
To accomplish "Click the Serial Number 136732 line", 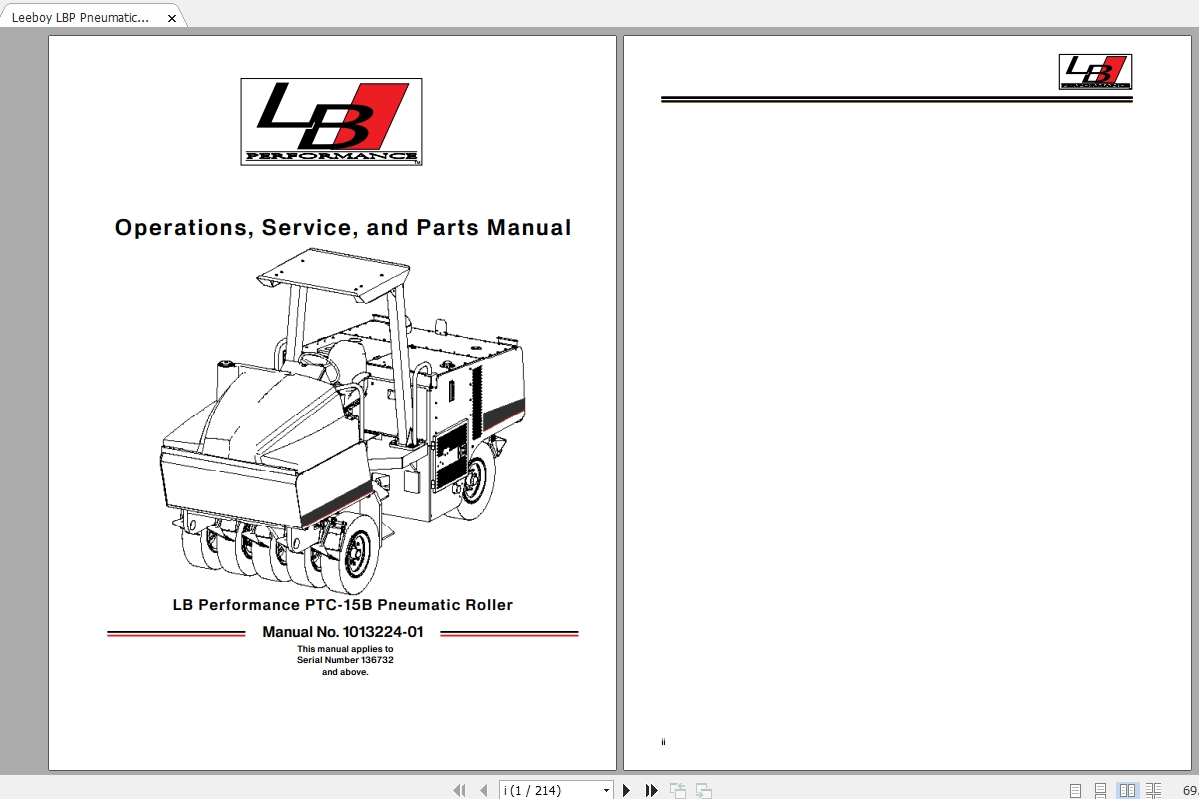I will coord(345,660).
